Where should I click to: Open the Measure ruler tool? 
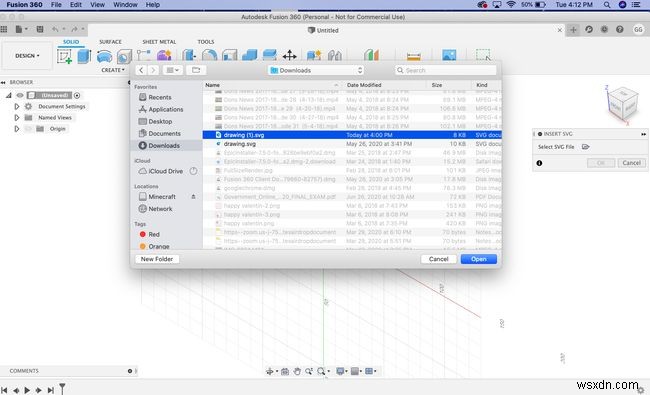coord(413,56)
